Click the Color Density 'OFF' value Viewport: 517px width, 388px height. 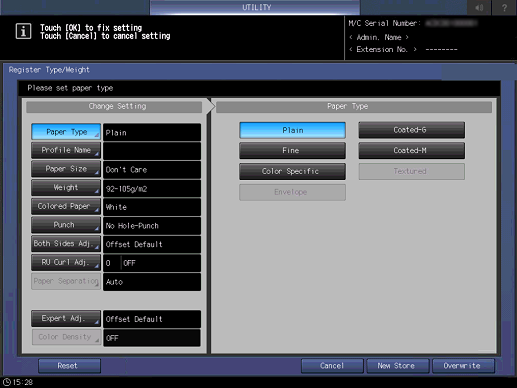(x=152, y=338)
